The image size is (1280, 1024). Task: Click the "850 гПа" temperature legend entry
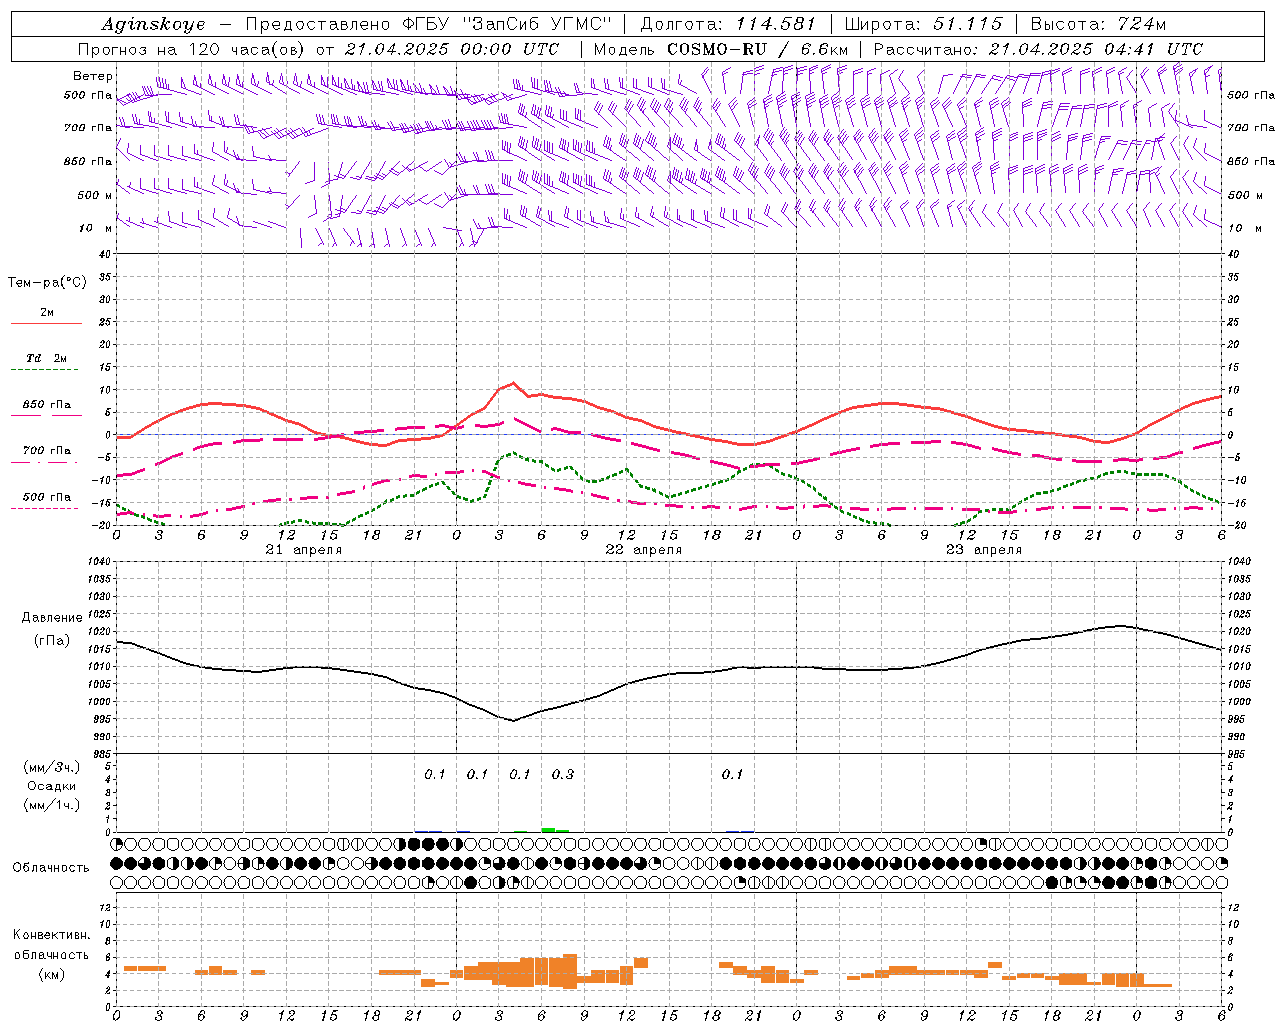point(46,405)
